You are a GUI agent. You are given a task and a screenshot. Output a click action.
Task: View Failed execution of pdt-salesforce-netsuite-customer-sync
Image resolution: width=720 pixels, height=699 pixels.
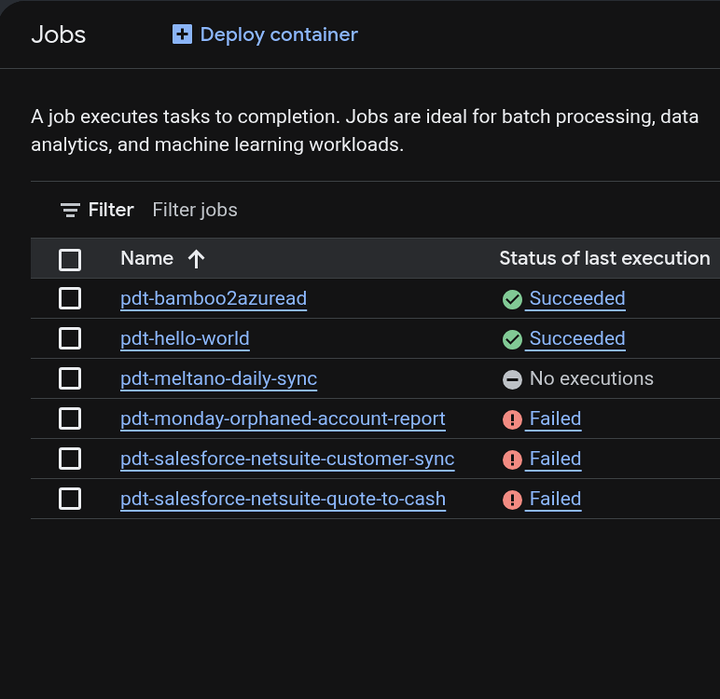[555, 459]
